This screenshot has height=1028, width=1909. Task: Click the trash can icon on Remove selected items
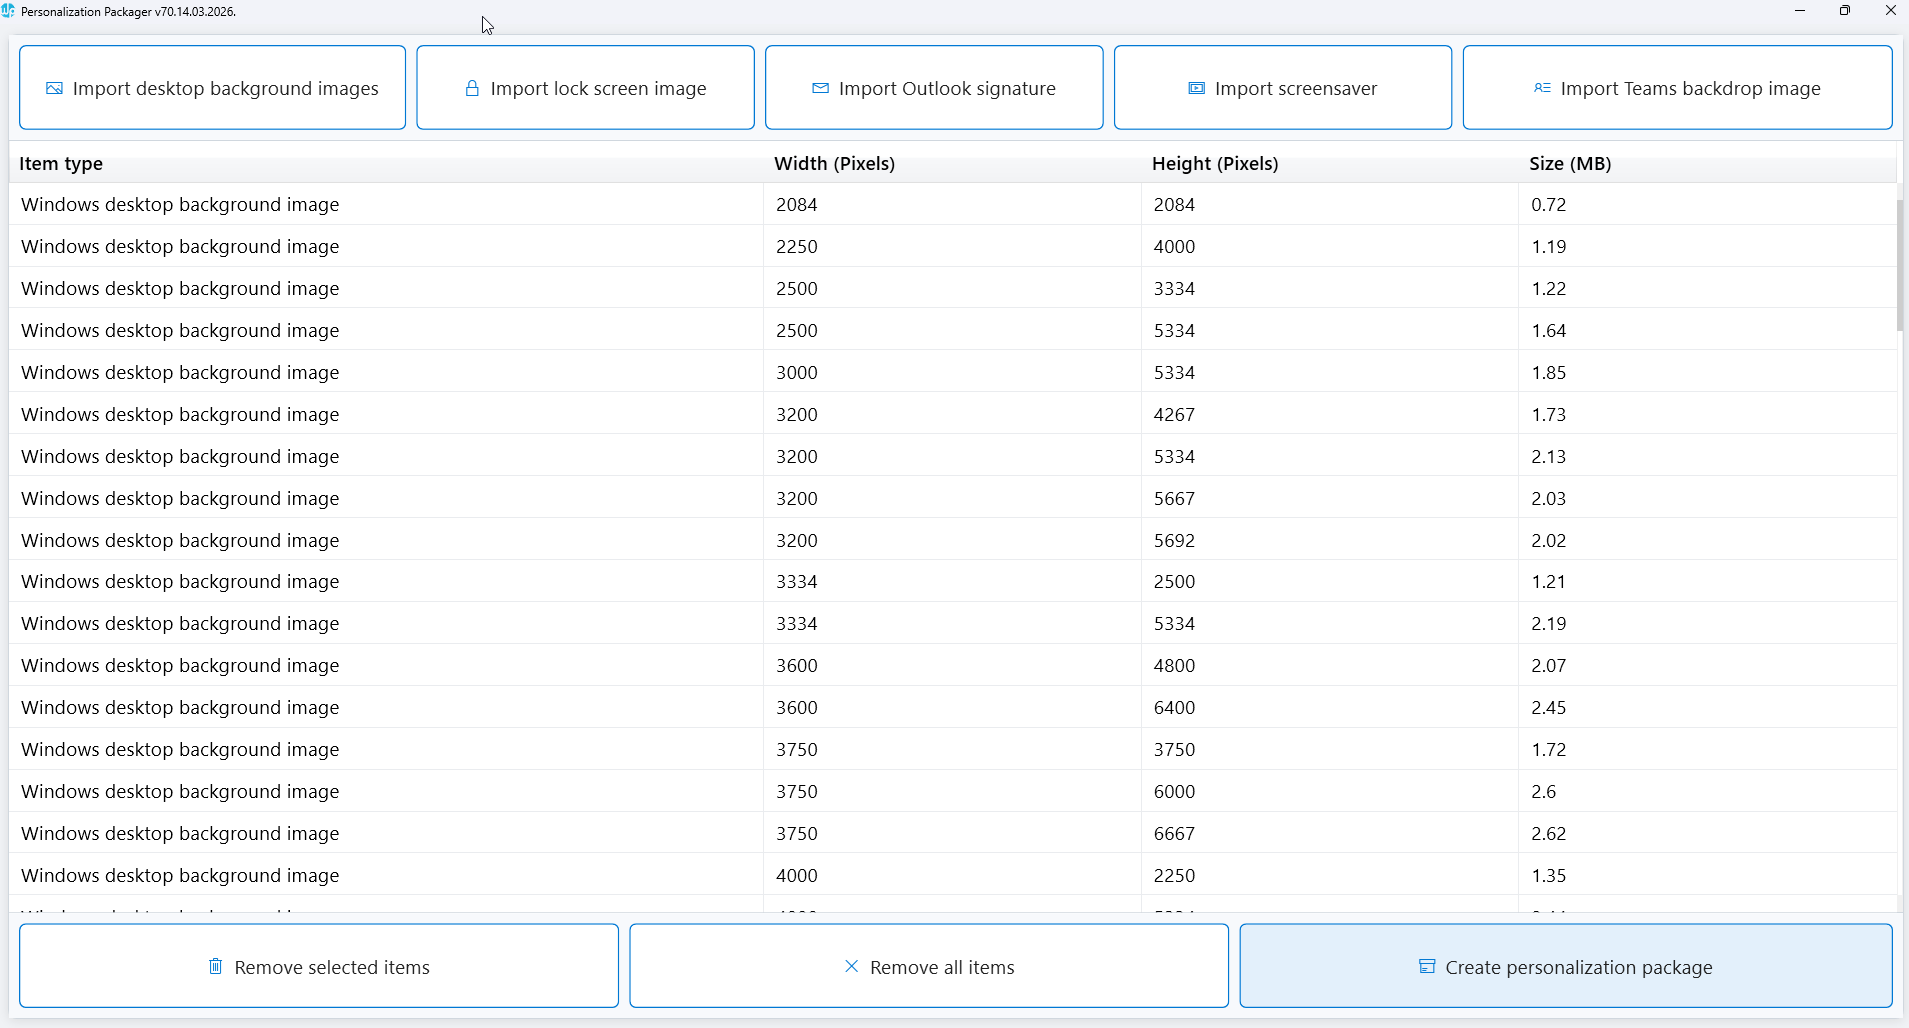click(215, 966)
